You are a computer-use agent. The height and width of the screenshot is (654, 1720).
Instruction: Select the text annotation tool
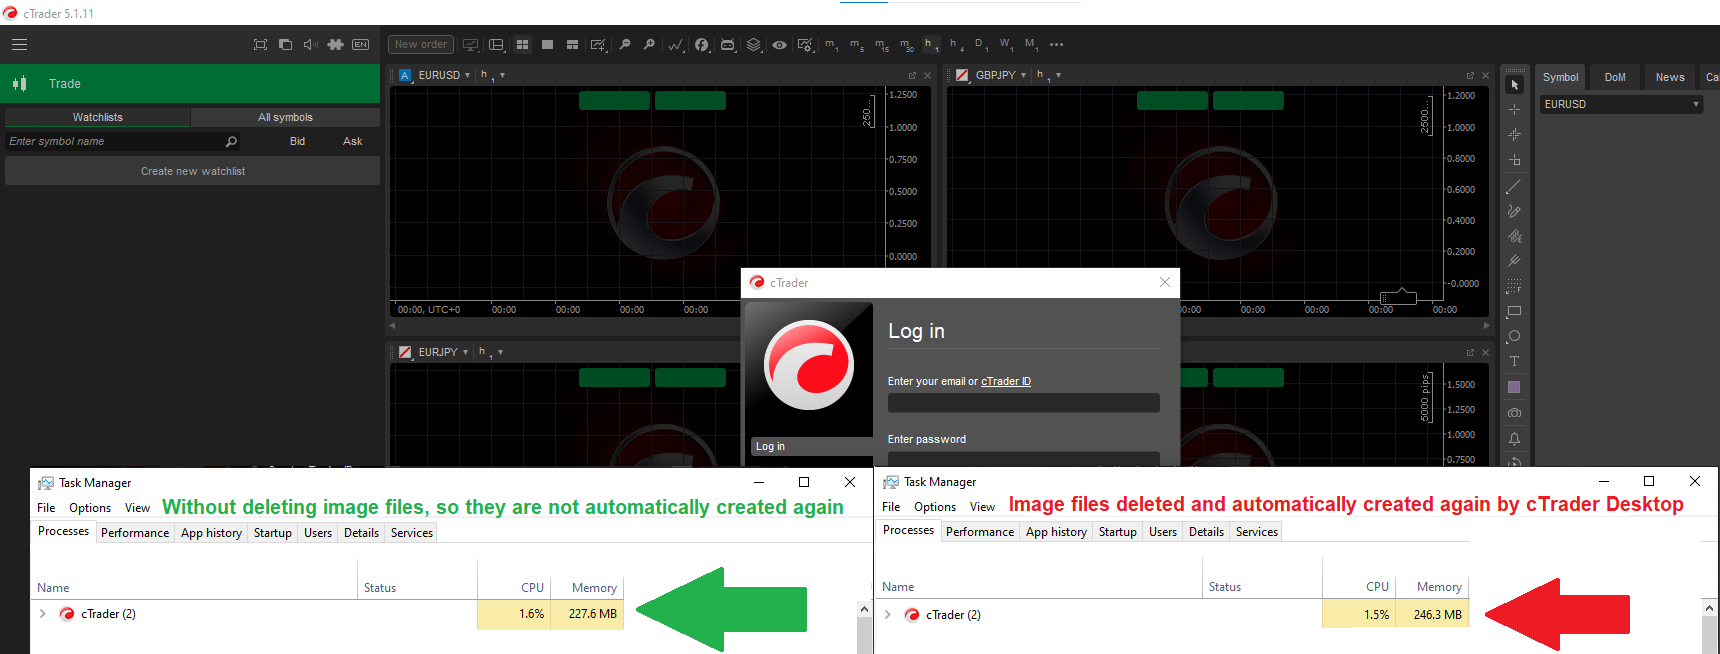1514,361
